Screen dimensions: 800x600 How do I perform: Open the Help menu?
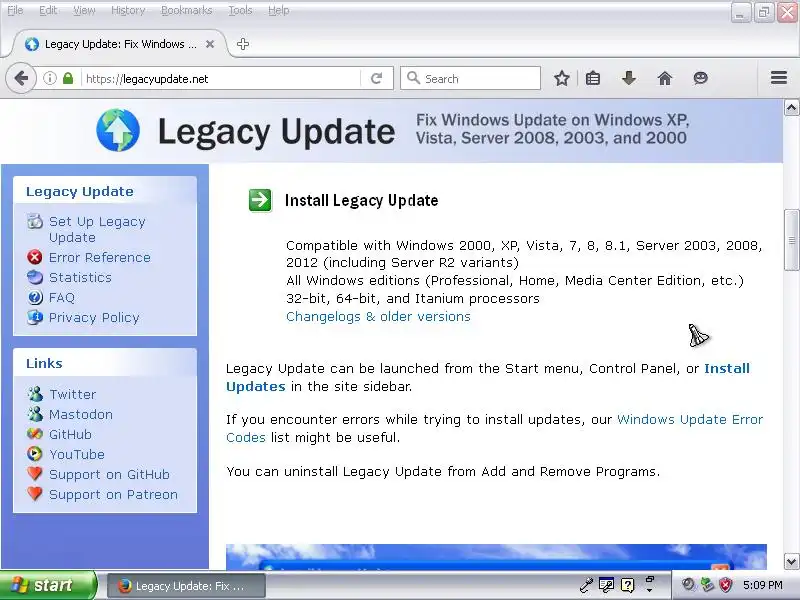pyautogui.click(x=279, y=10)
